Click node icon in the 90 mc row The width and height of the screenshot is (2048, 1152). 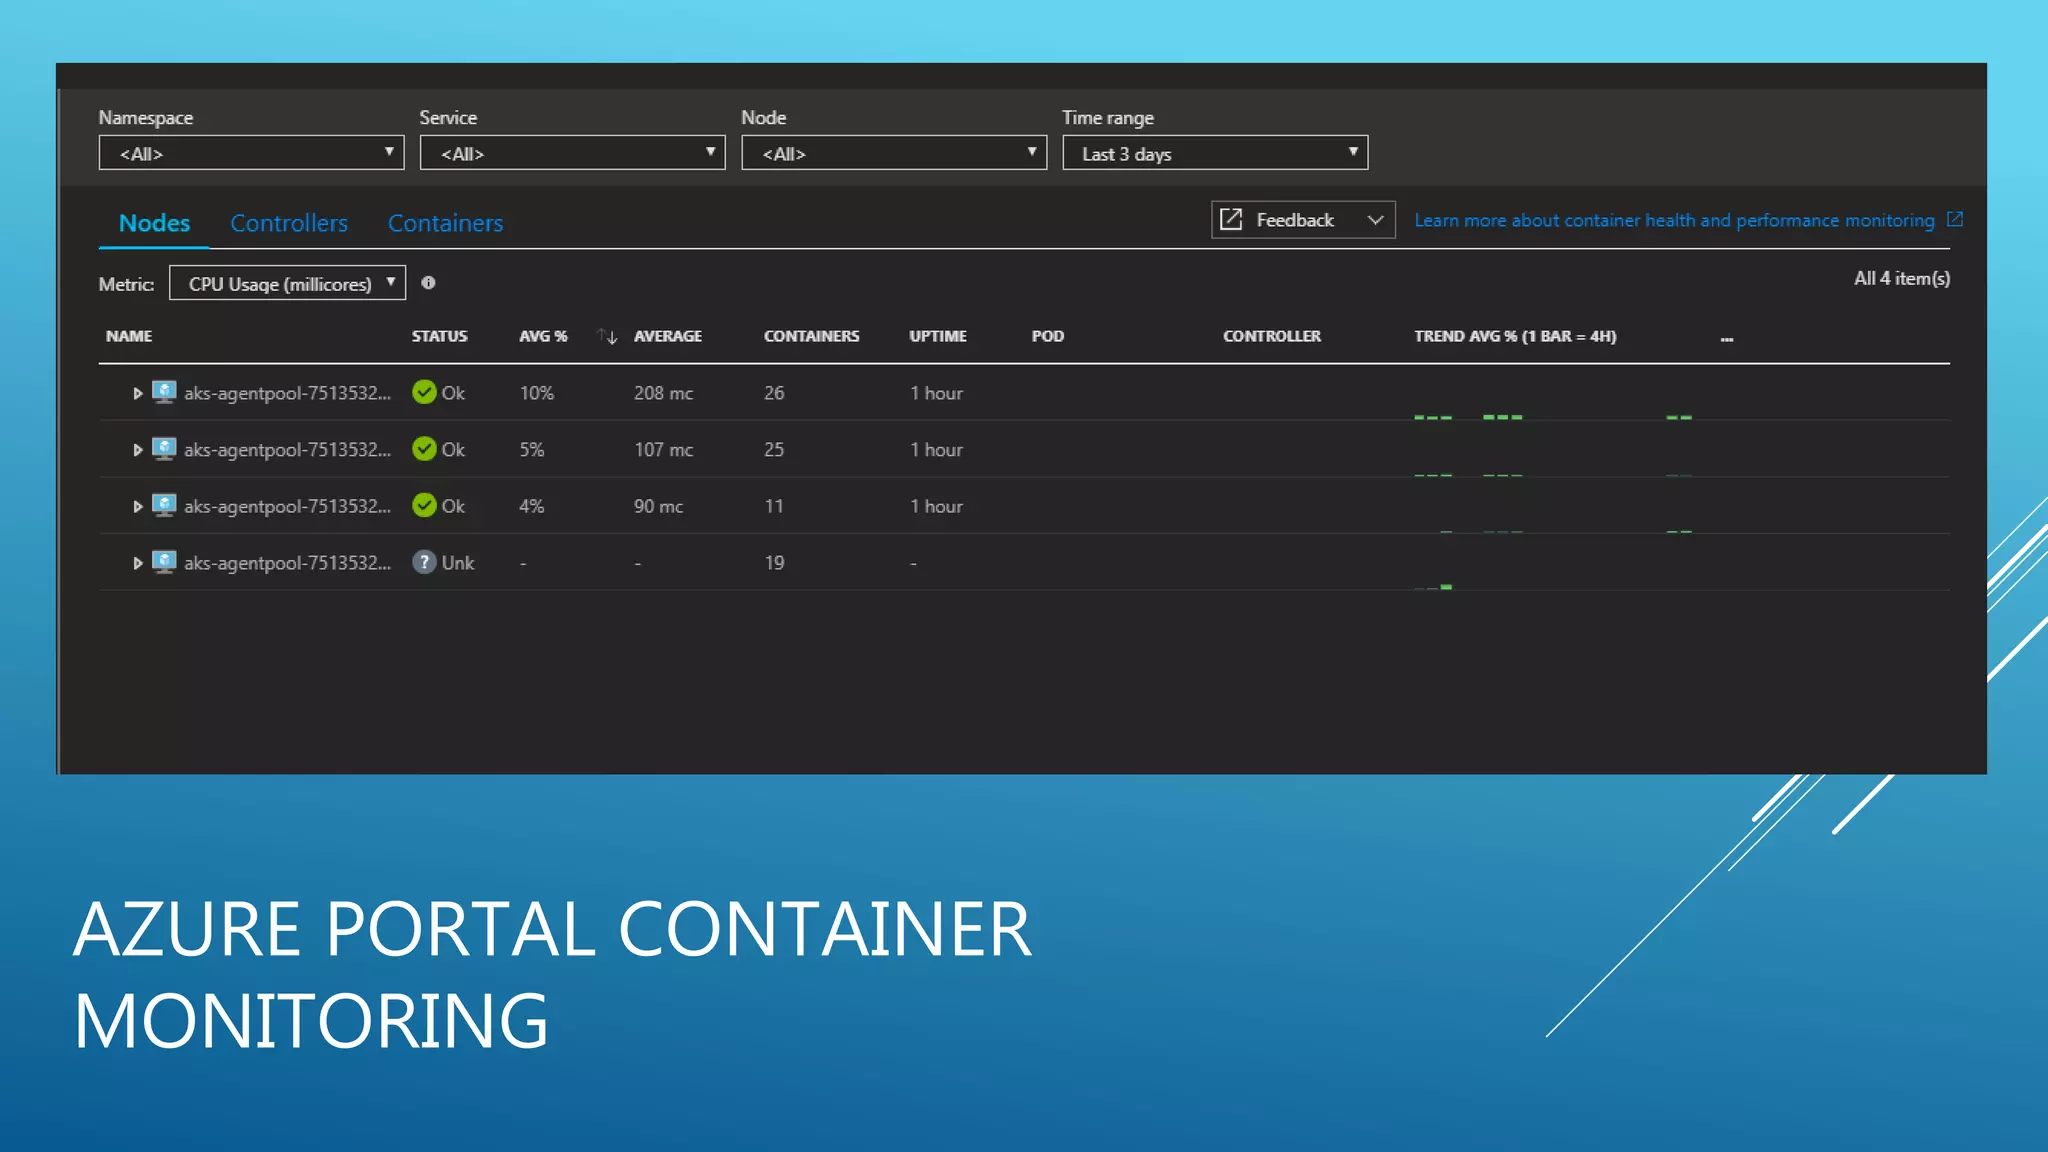coord(164,505)
